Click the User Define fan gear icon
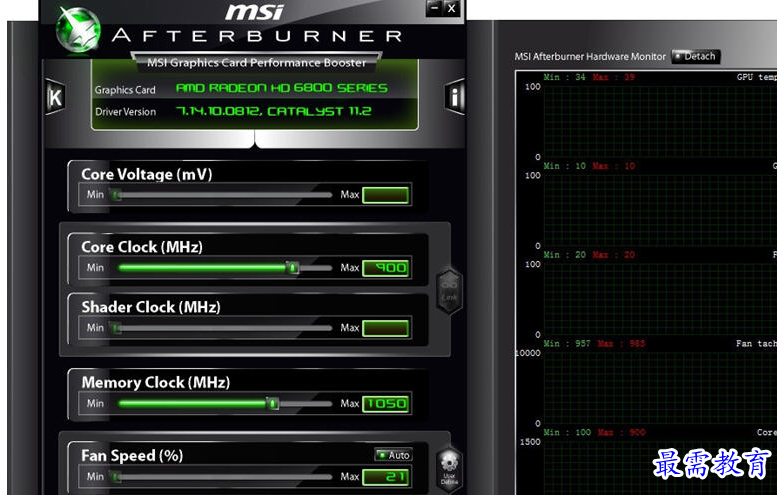The height and width of the screenshot is (495, 777). point(449,468)
